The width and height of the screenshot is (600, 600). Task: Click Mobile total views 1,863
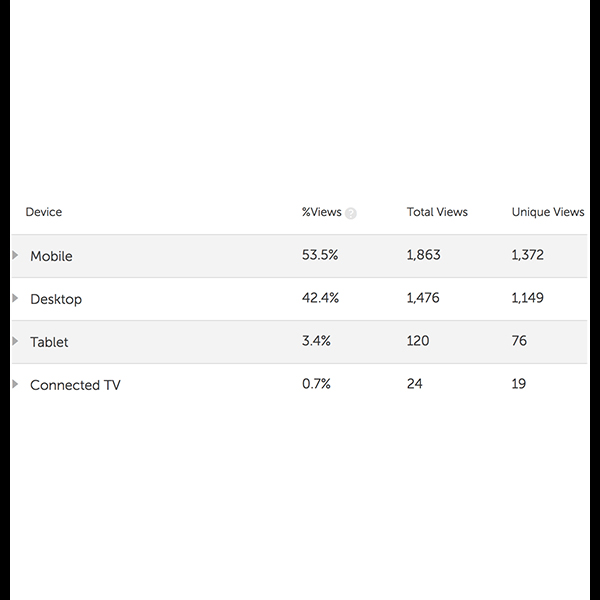[x=423, y=255]
